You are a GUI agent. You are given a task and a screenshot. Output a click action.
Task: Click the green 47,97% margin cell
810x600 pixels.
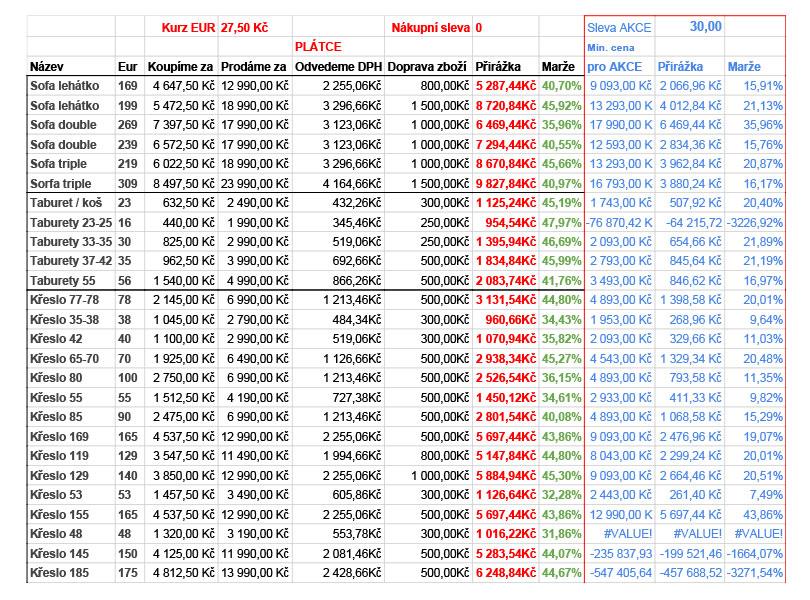[562, 223]
